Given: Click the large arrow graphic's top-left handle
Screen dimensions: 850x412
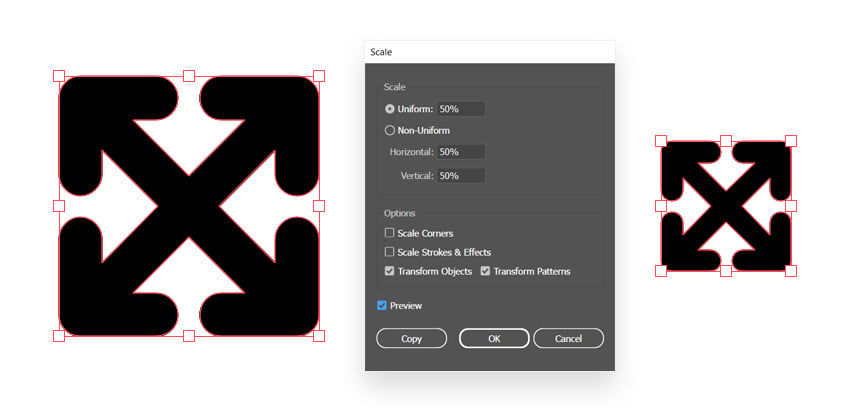Looking at the screenshot, I should (x=59, y=76).
